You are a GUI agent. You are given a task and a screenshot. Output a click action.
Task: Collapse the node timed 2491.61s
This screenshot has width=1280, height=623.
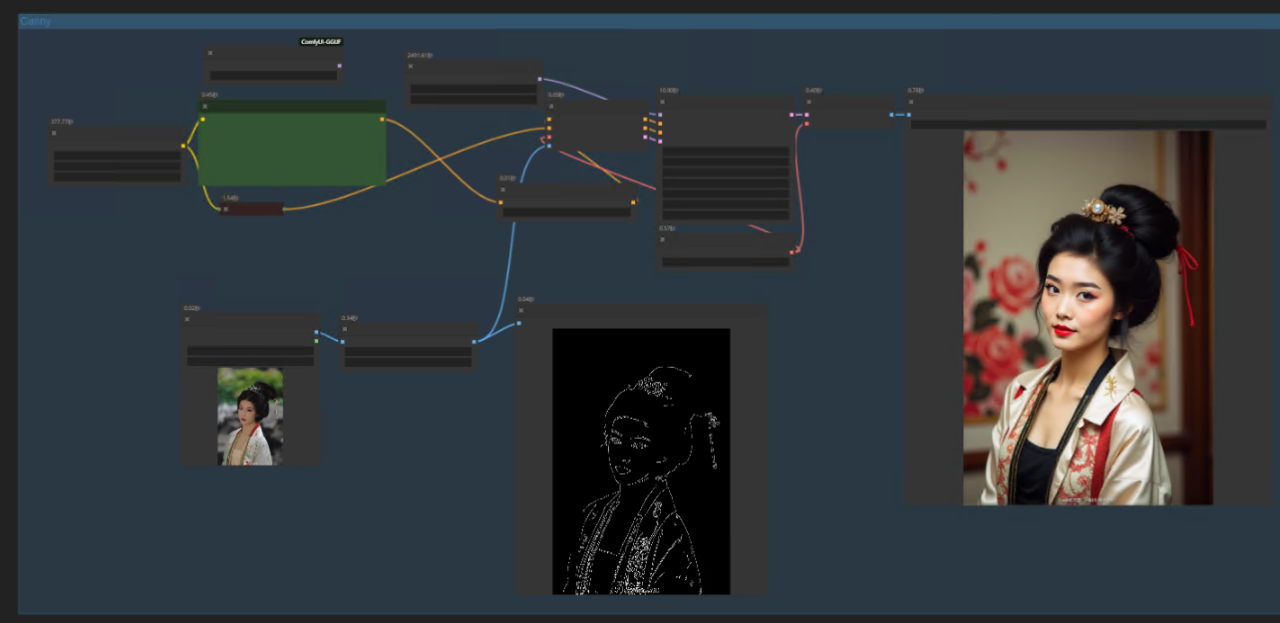tap(410, 66)
